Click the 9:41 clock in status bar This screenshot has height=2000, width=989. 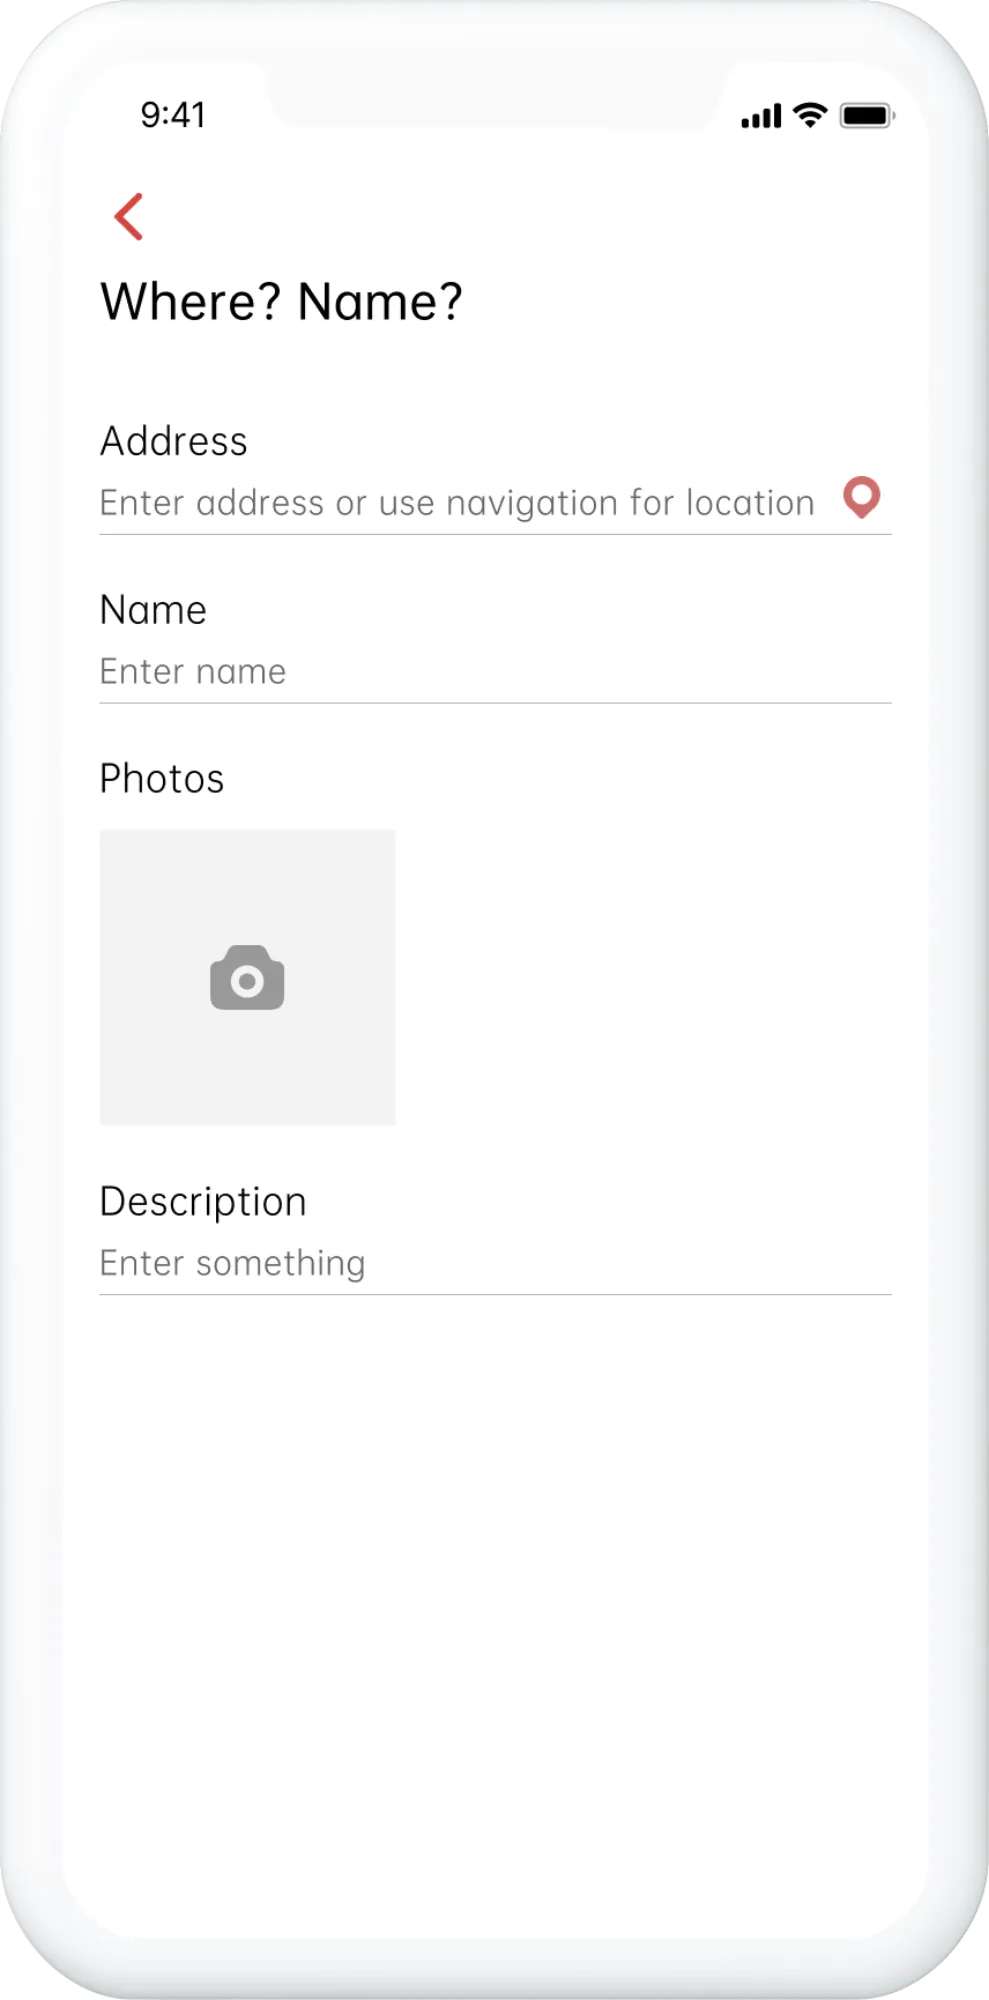pos(173,115)
